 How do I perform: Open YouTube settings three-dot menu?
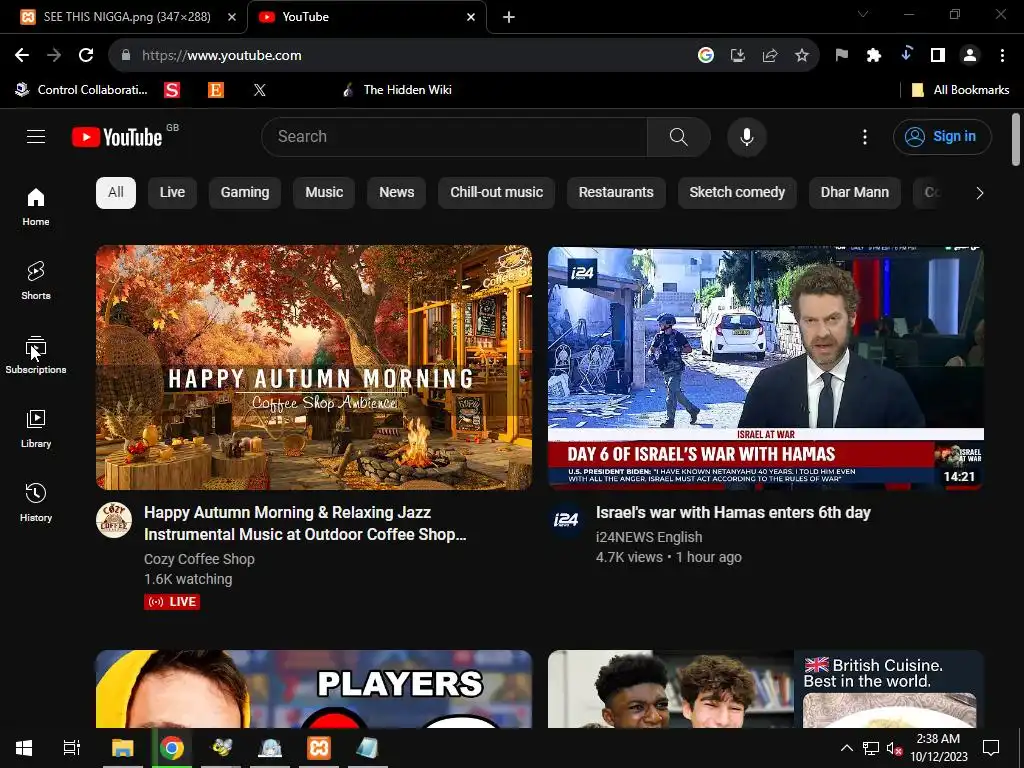point(865,136)
